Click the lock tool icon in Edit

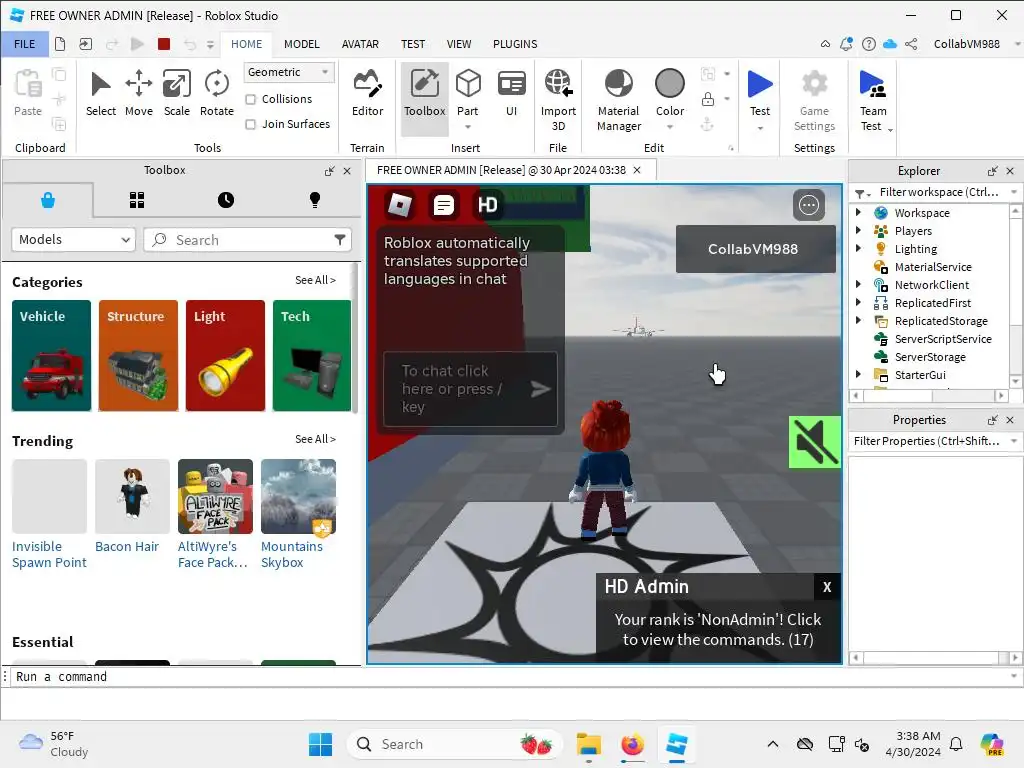point(707,99)
